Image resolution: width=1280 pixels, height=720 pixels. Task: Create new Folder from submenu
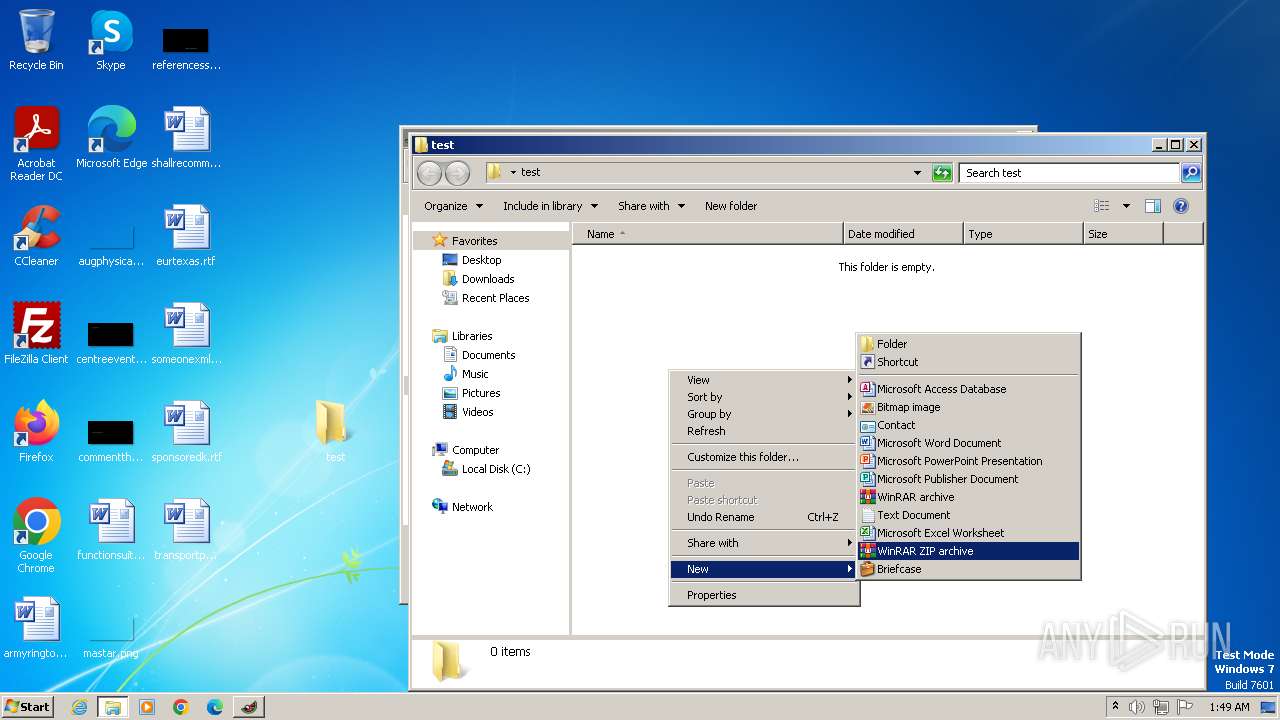(x=969, y=344)
